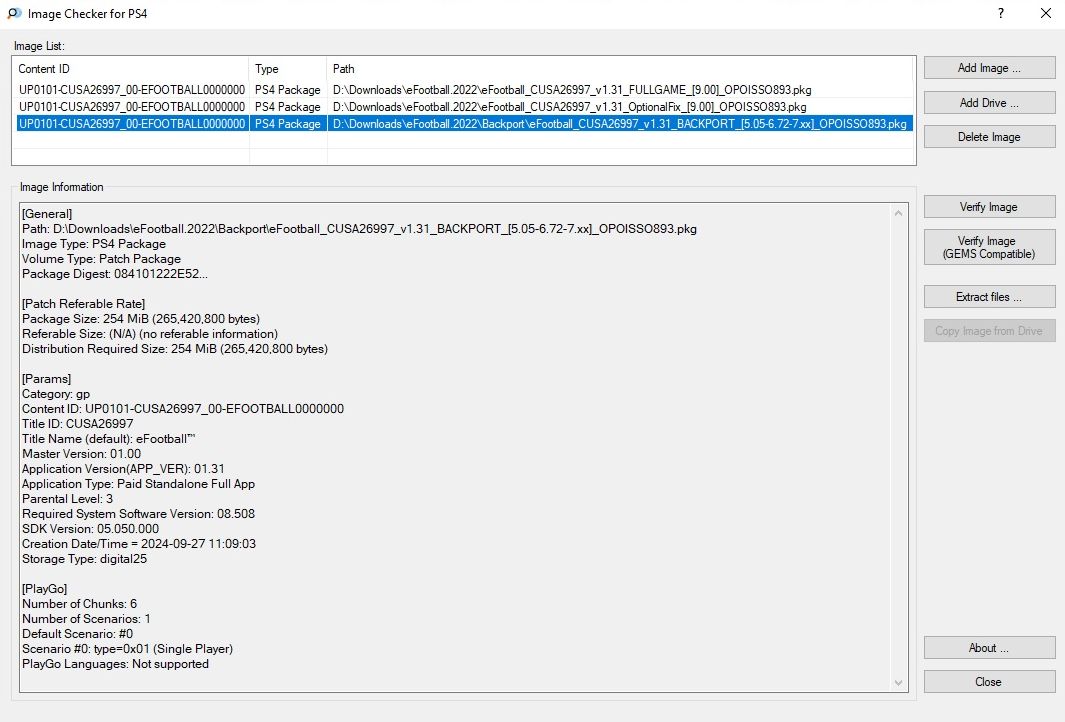Open the About dialog

pos(989,648)
